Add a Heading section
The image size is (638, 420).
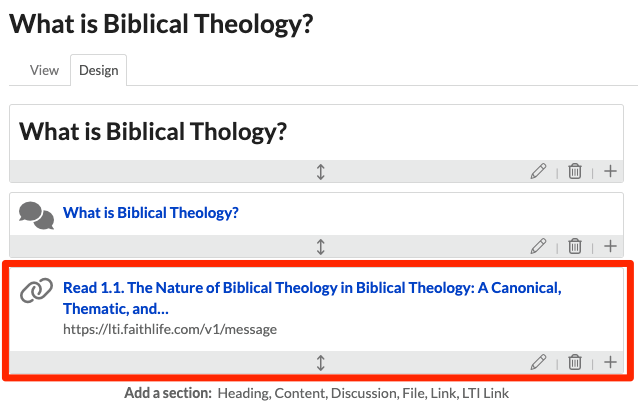[x=244, y=393]
